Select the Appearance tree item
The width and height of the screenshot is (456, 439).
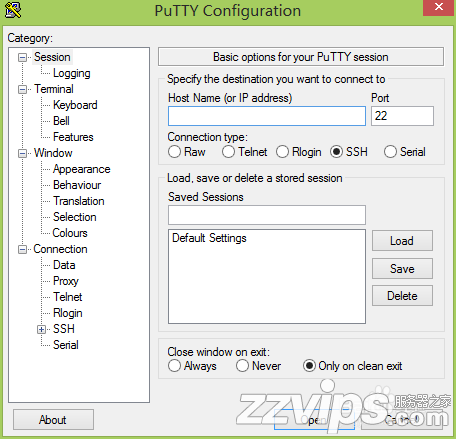coord(82,169)
